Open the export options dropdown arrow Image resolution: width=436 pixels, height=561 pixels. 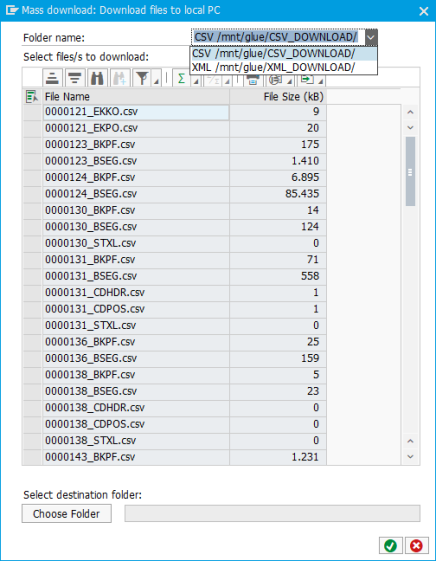321,82
